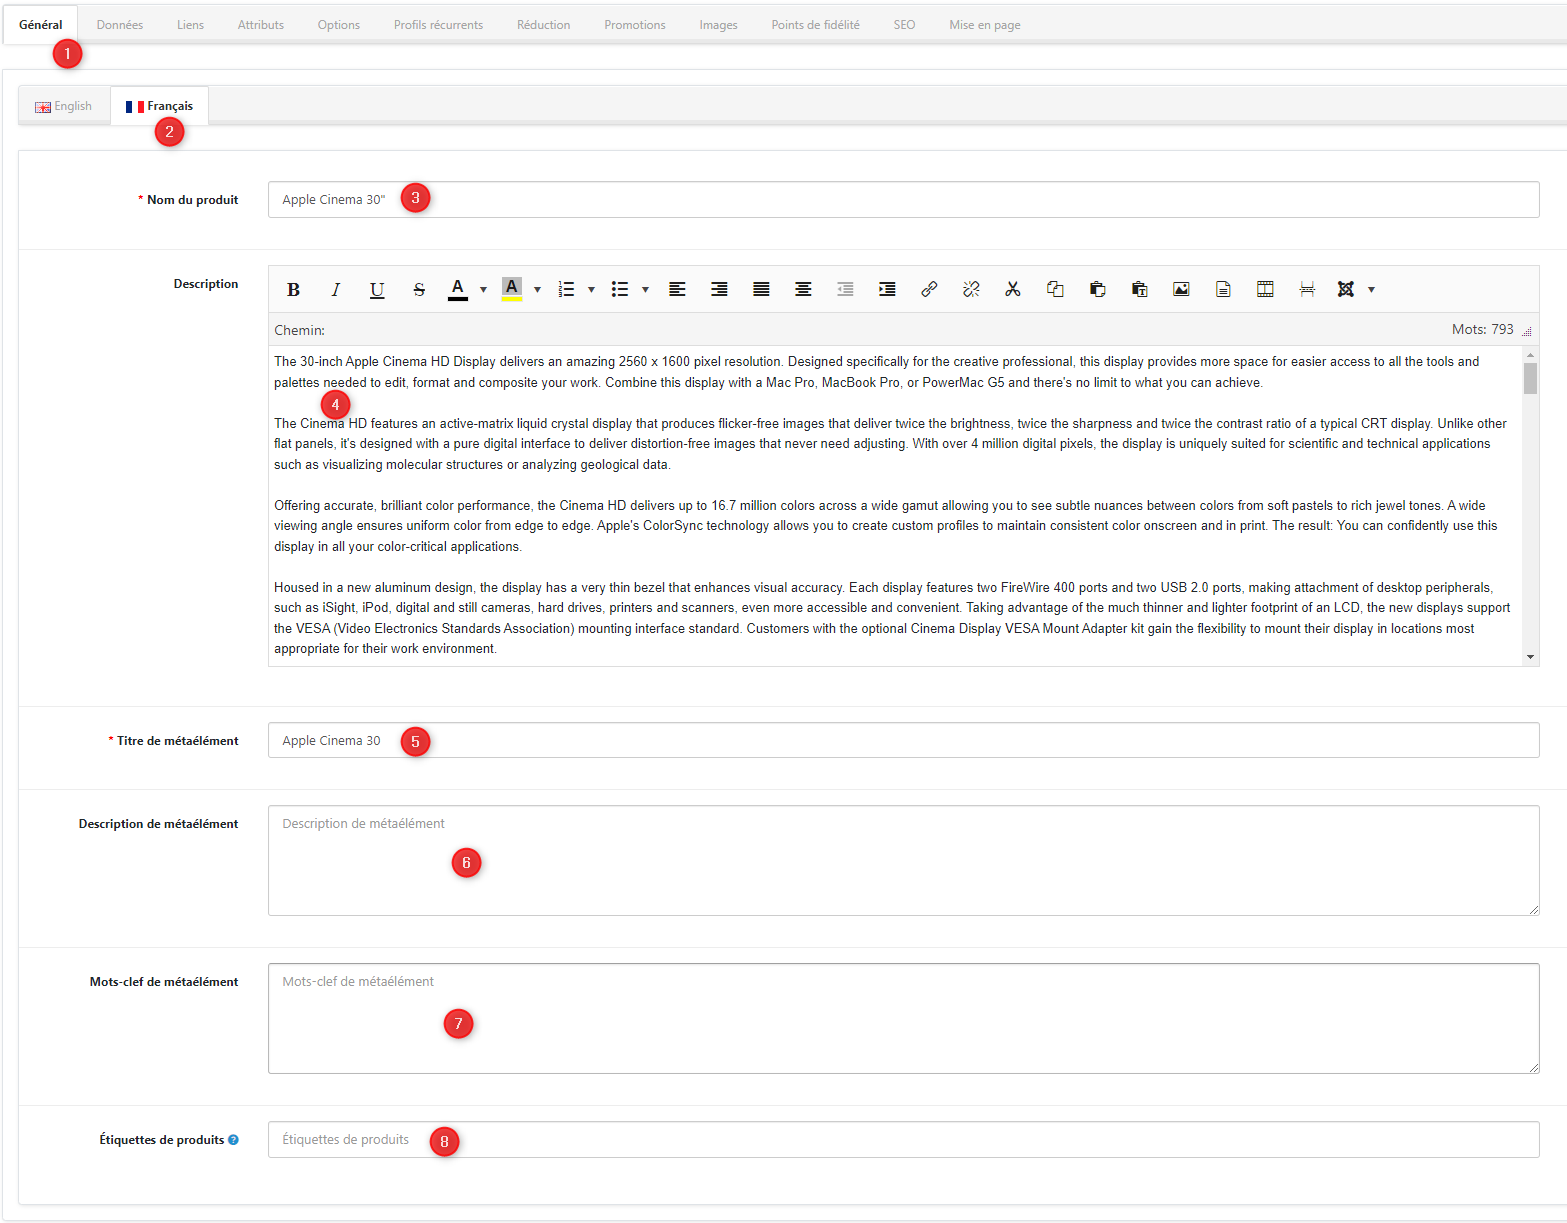Focus the Titre de métaélément field
The image size is (1567, 1223).
903,741
